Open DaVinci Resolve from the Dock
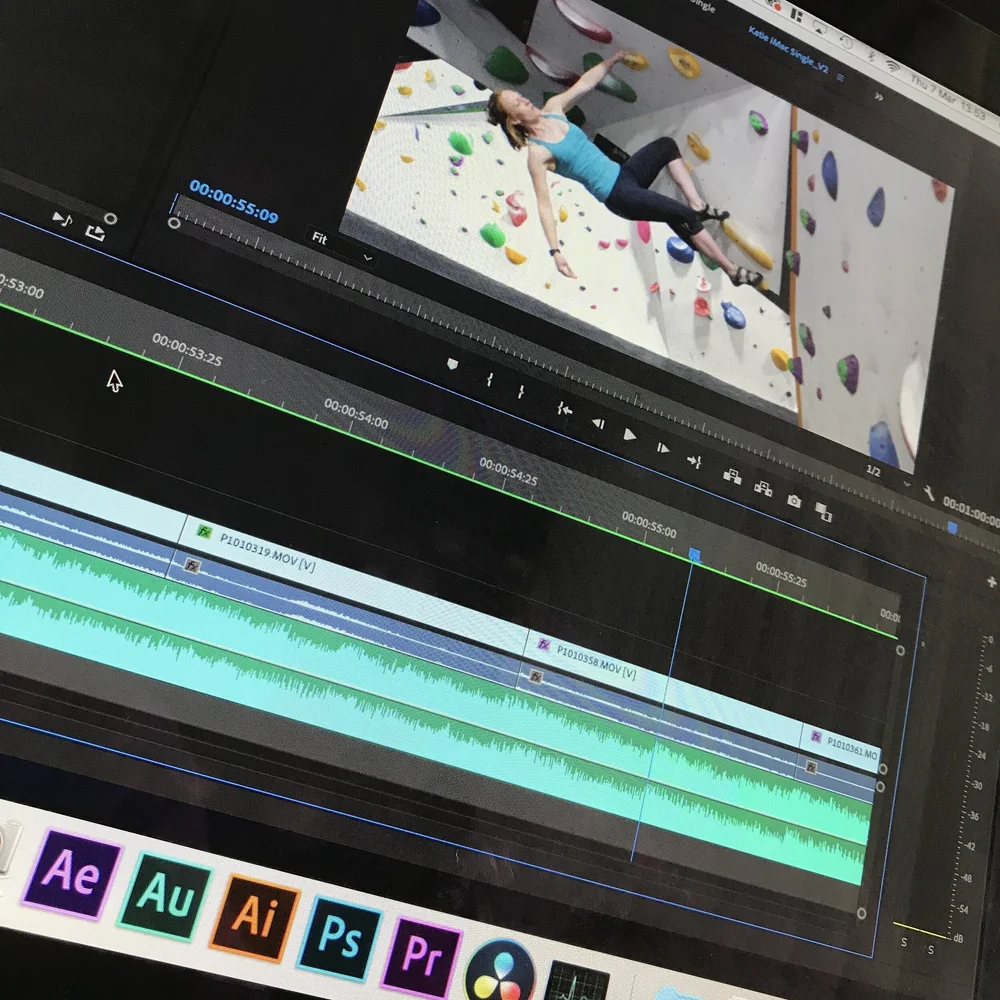This screenshot has height=1000, width=1000. 500,971
